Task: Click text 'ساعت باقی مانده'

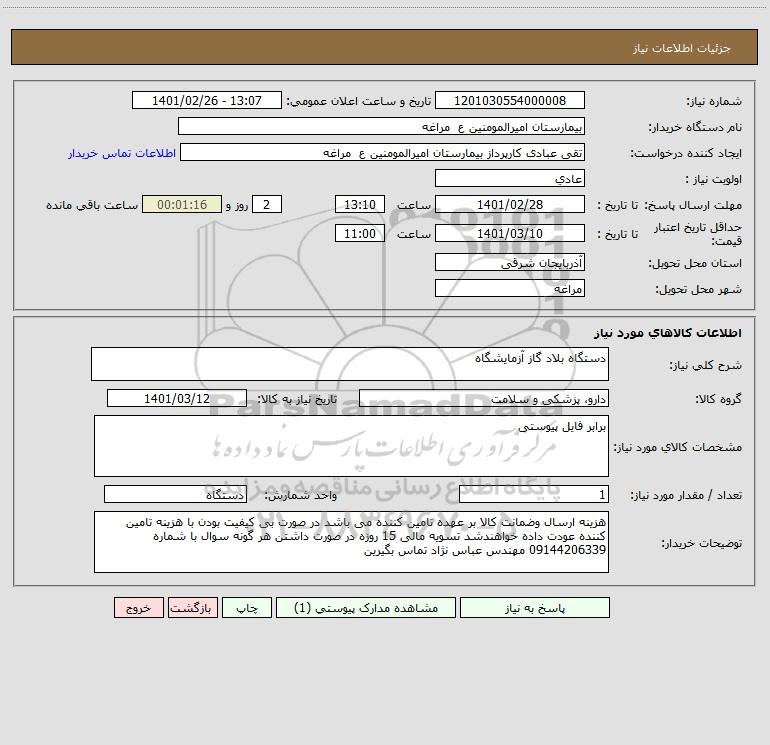Action: click(x=92, y=205)
